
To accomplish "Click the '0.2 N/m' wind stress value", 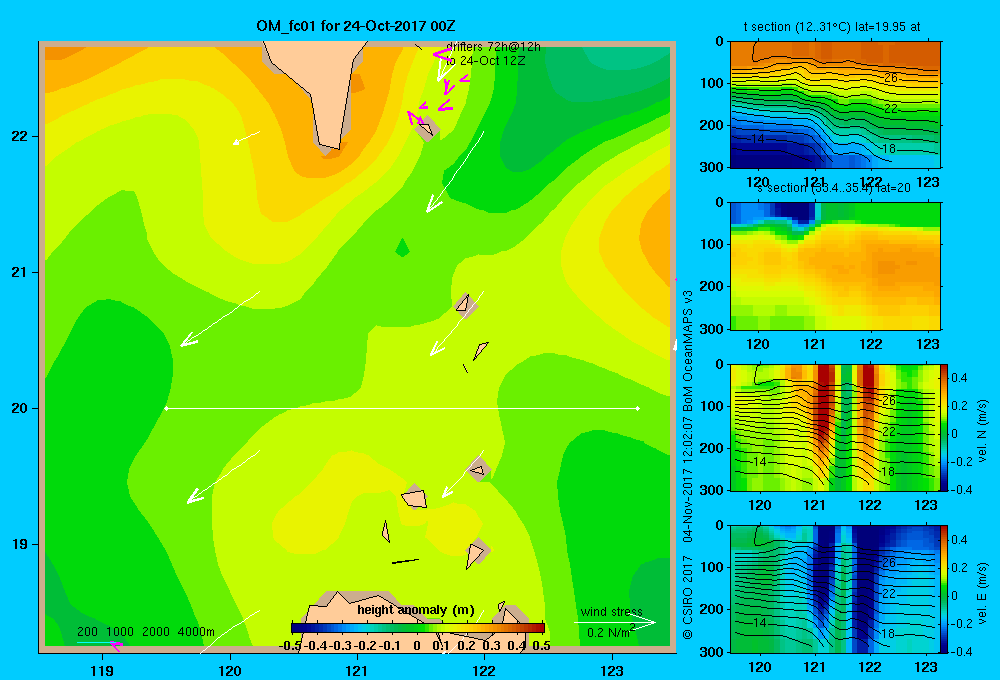I will (x=610, y=632).
